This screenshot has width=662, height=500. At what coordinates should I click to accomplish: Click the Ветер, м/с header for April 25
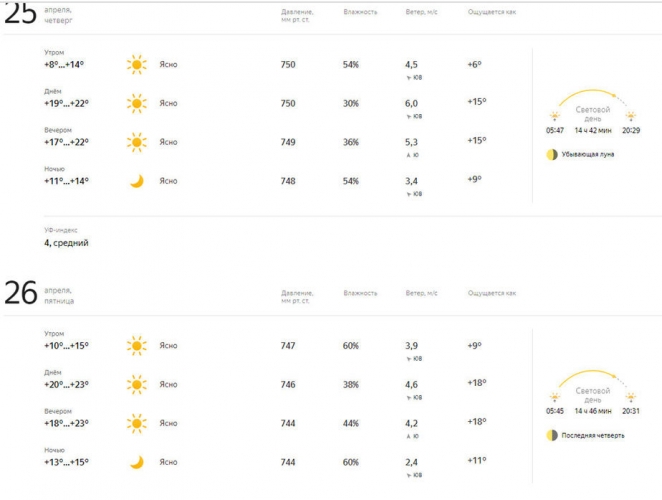point(421,12)
